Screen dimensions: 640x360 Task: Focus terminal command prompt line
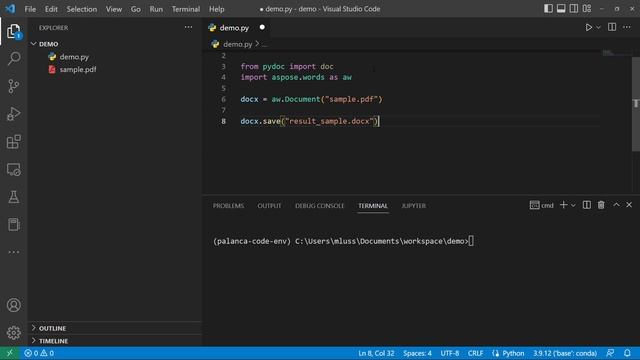pyautogui.click(x=343, y=241)
